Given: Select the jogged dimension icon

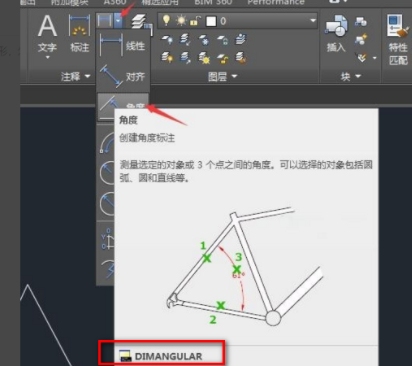Looking at the screenshot, I should [x=107, y=269].
